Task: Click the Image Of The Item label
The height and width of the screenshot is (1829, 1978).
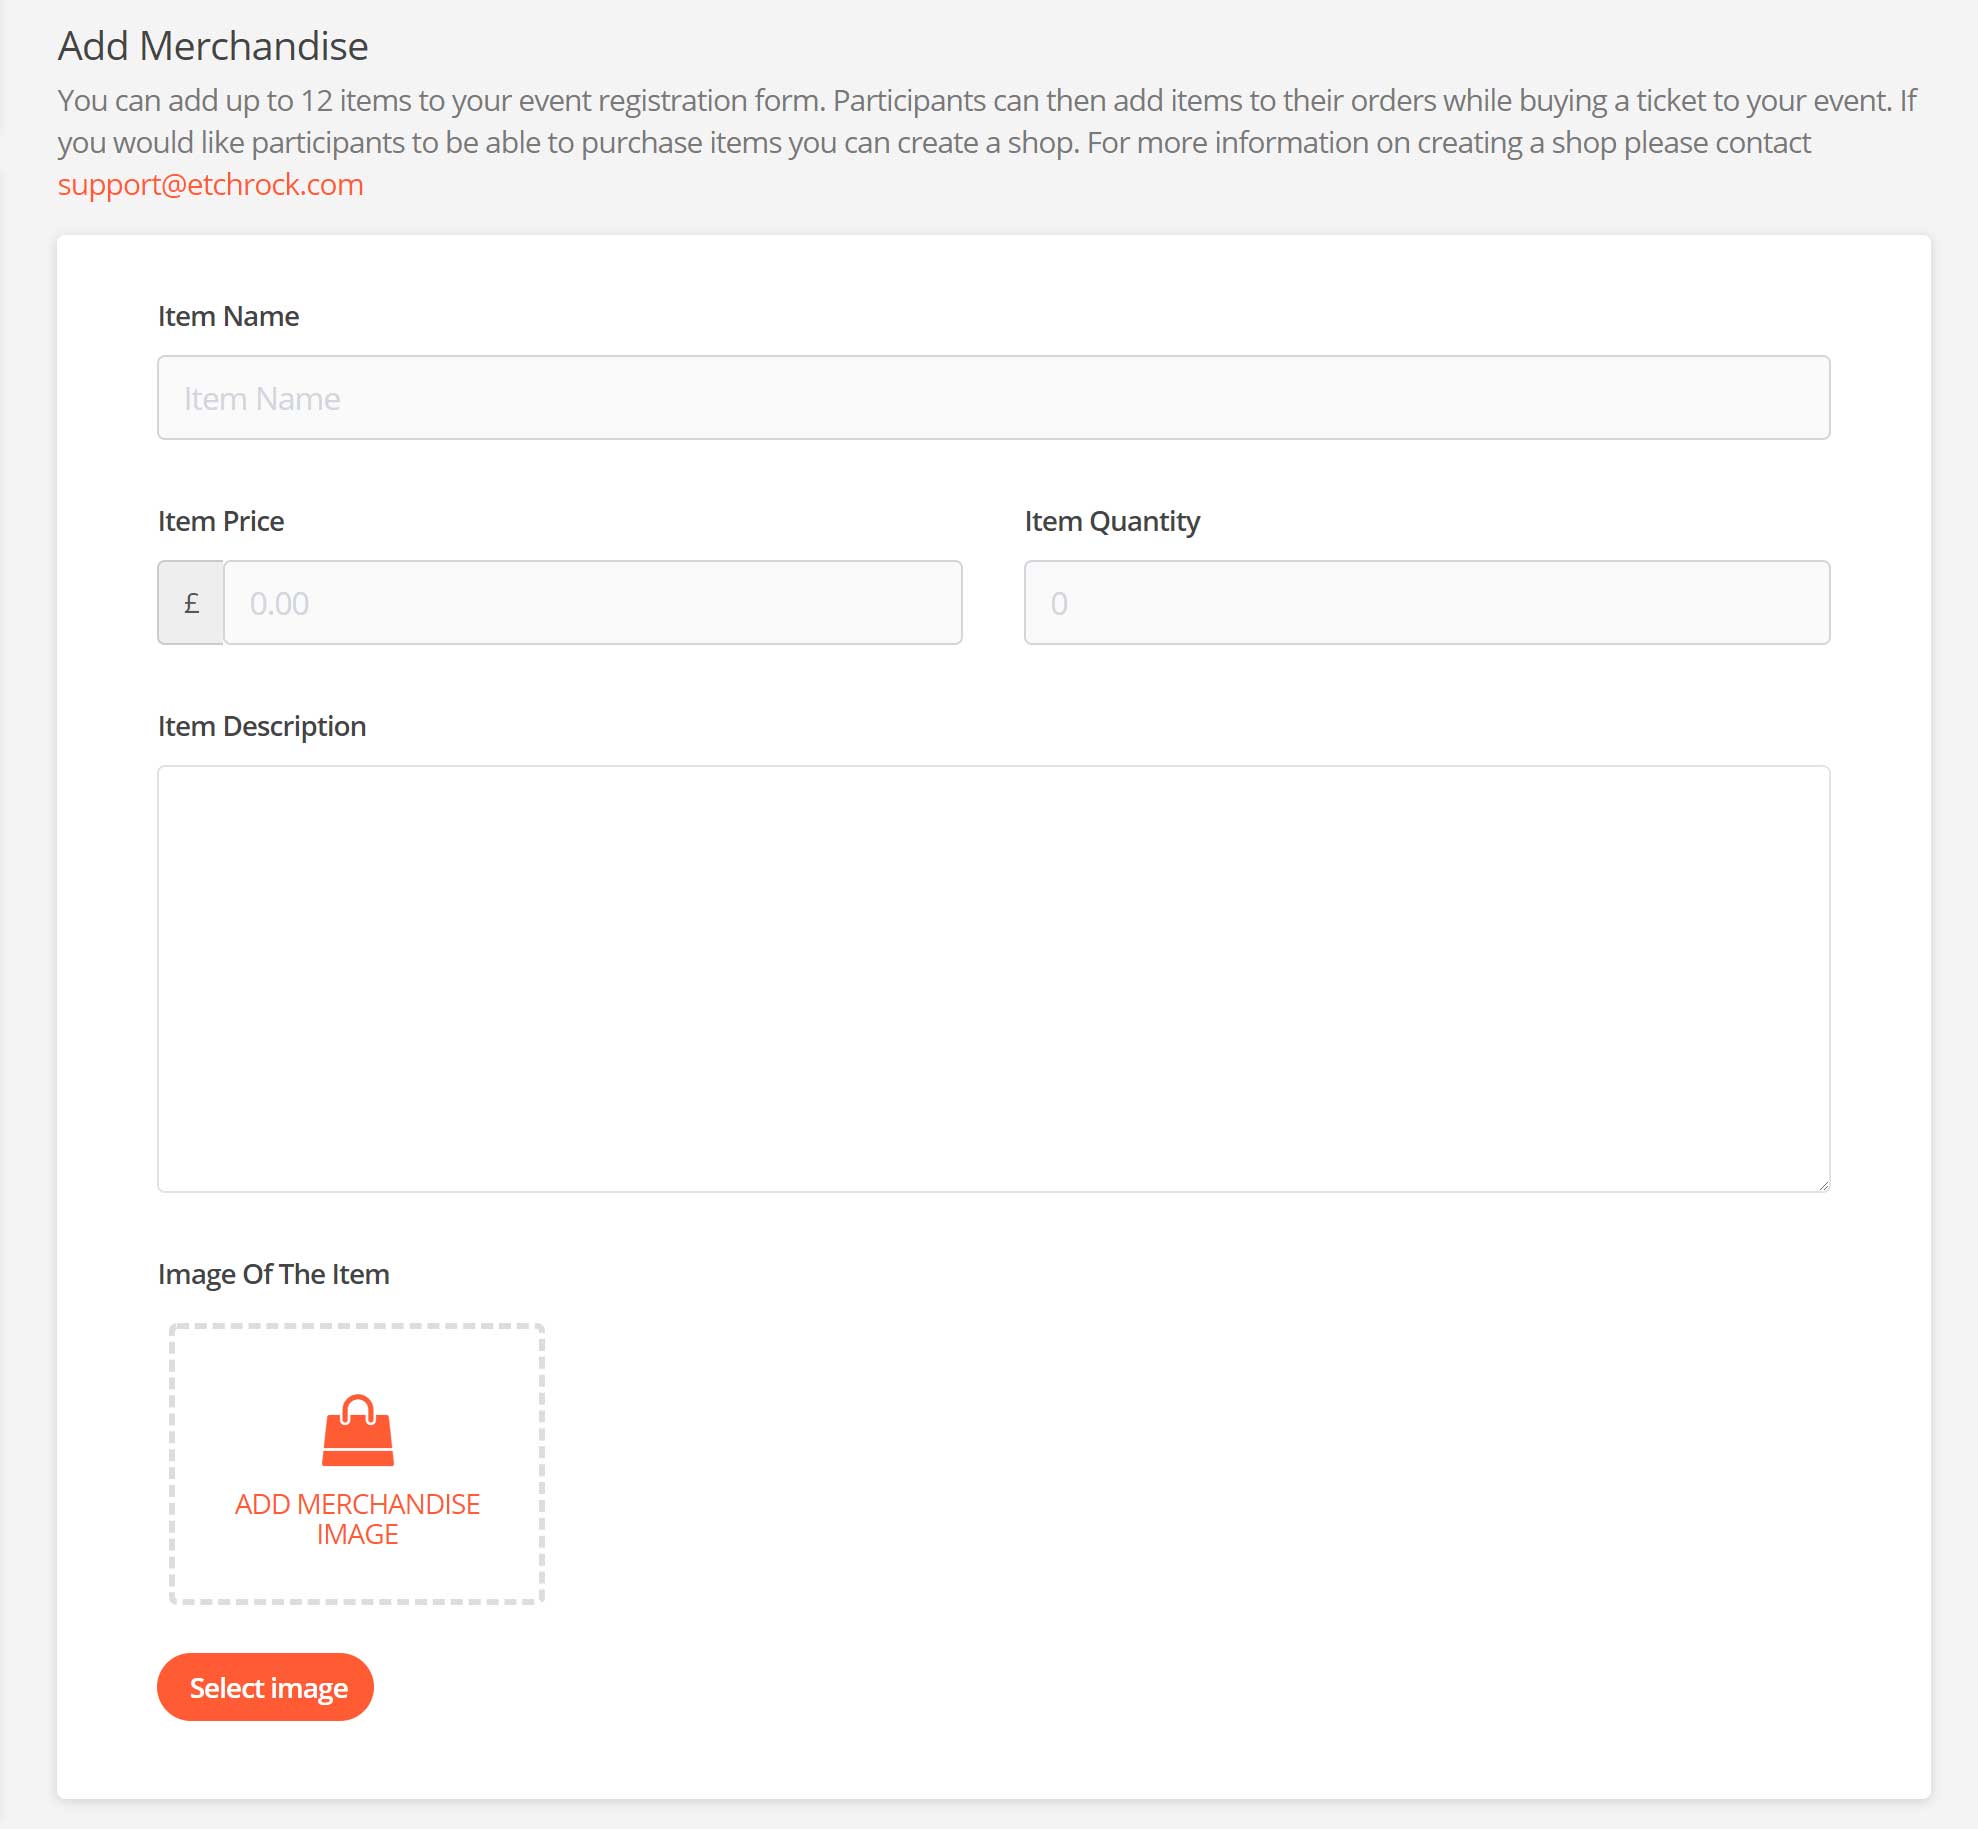Action: [273, 1274]
